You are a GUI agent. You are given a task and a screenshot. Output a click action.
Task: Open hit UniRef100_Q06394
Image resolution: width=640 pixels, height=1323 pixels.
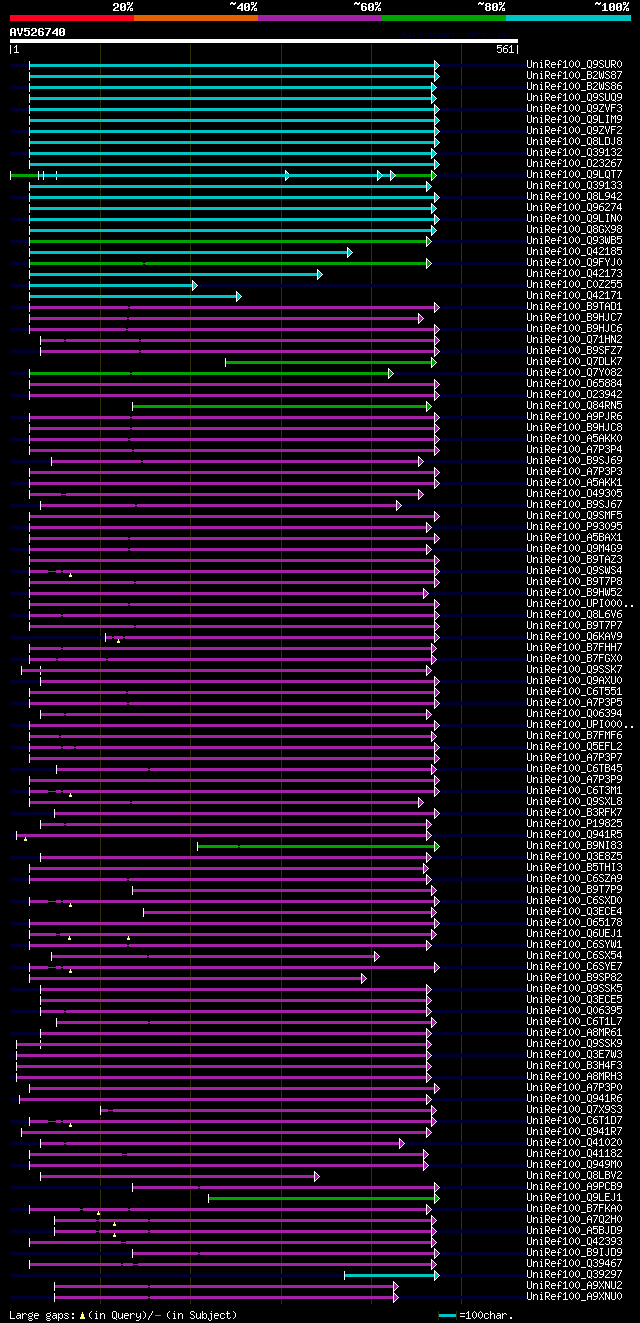click(574, 714)
